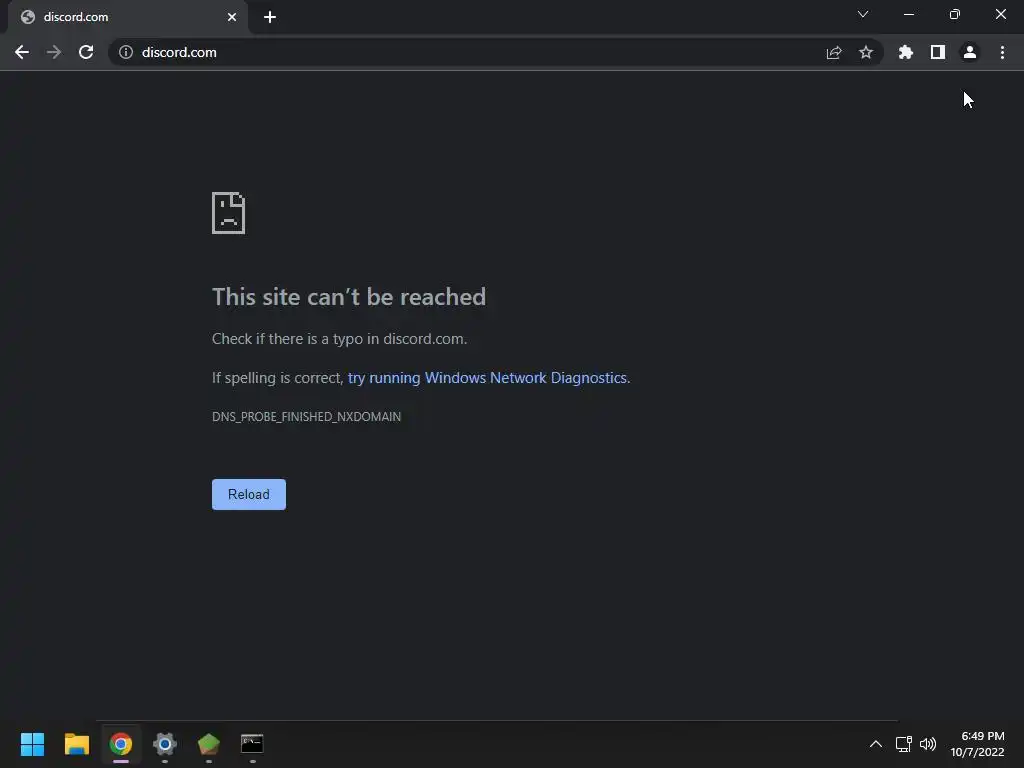Viewport: 1024px width, 768px height.
Task: Open a new tab with plus button
Action: 270,17
